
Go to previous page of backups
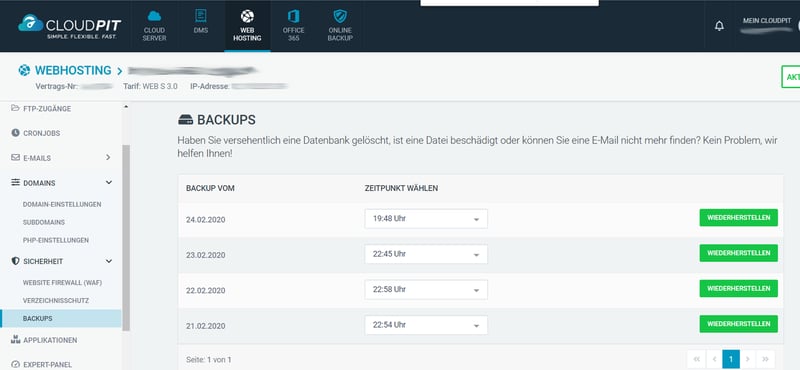[x=713, y=359]
